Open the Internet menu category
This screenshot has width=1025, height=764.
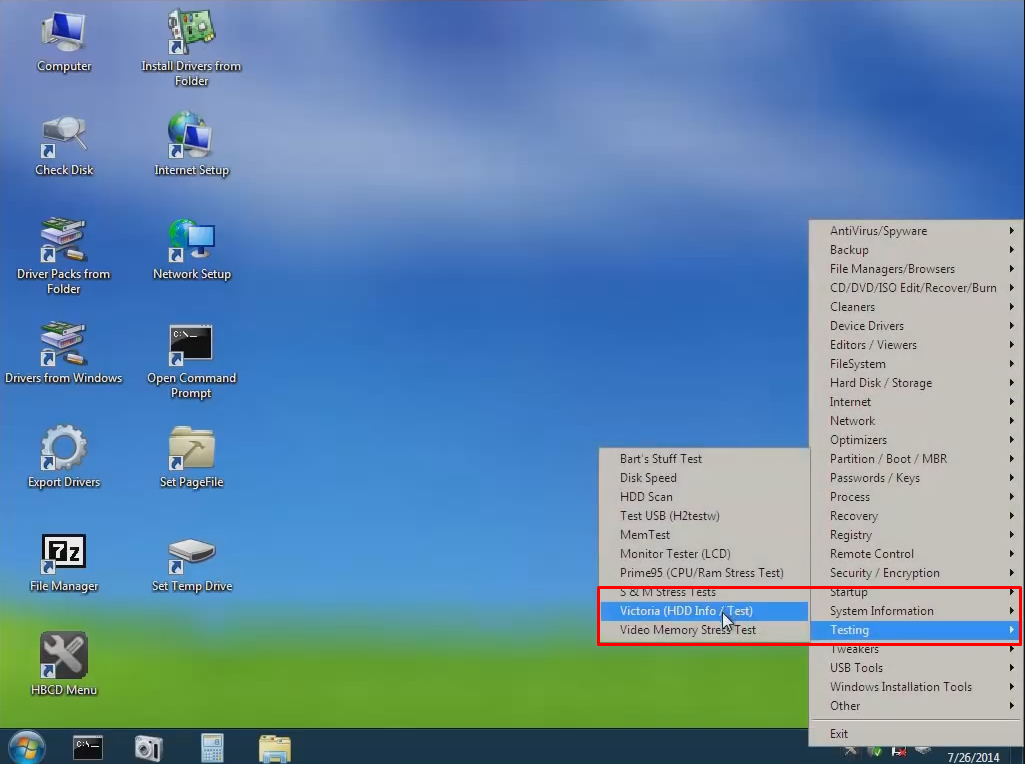[915, 401]
